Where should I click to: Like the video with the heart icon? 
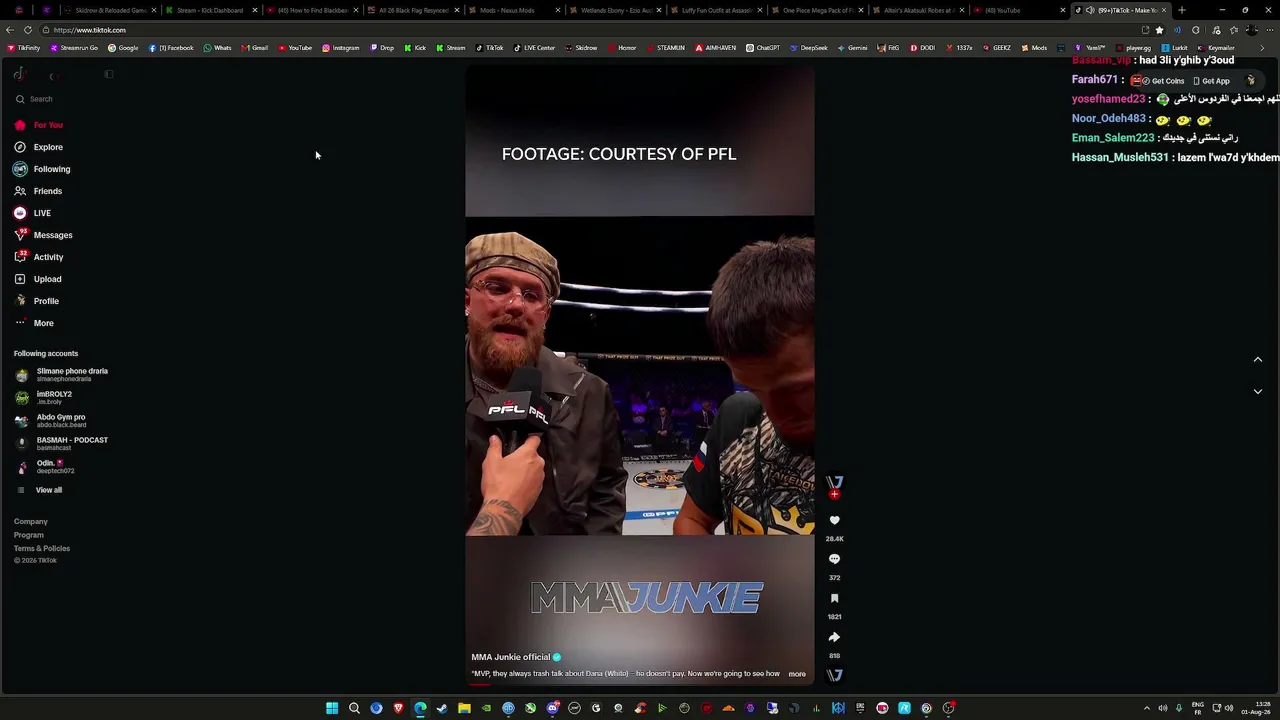(x=834, y=521)
